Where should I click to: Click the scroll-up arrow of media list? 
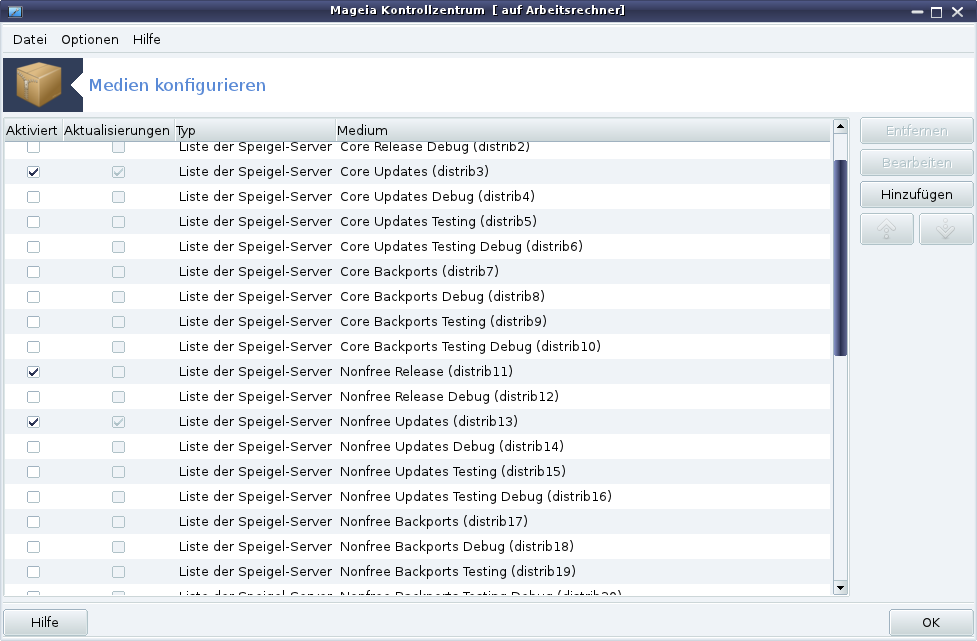[x=840, y=126]
